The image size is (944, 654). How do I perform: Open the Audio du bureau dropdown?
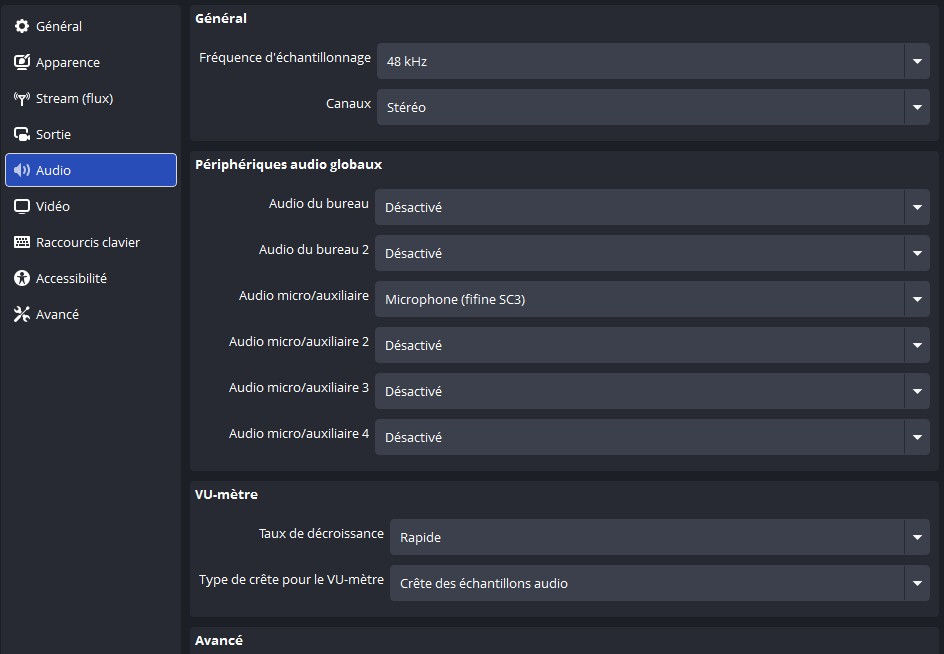652,207
